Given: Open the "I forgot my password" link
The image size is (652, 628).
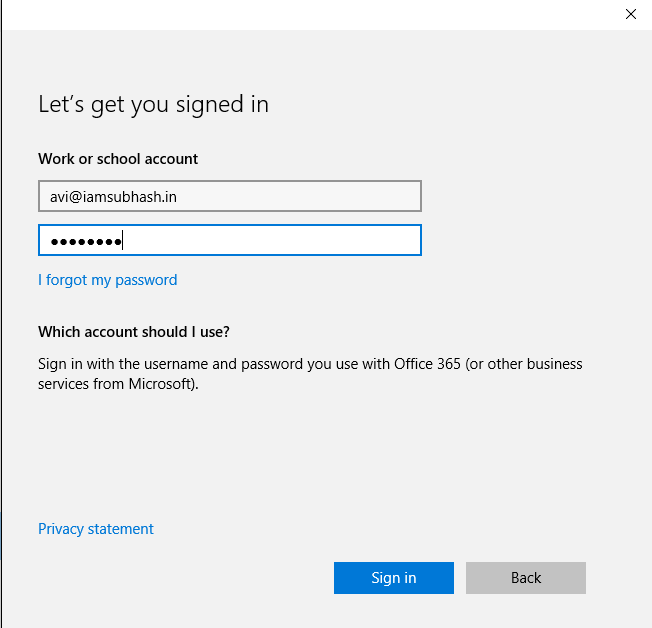Looking at the screenshot, I should coord(107,280).
